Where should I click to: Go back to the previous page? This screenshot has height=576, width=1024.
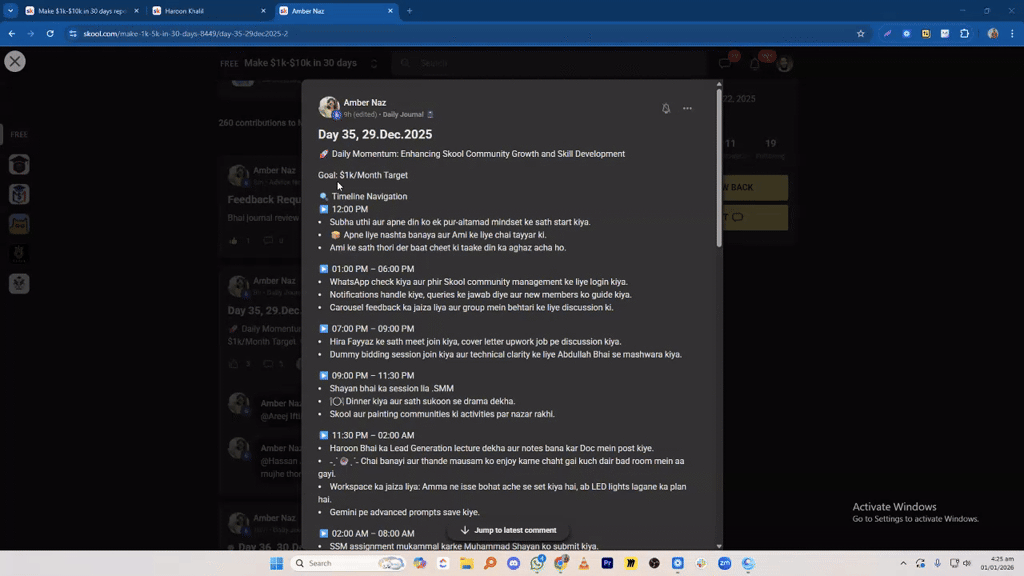pyautogui.click(x=12, y=33)
